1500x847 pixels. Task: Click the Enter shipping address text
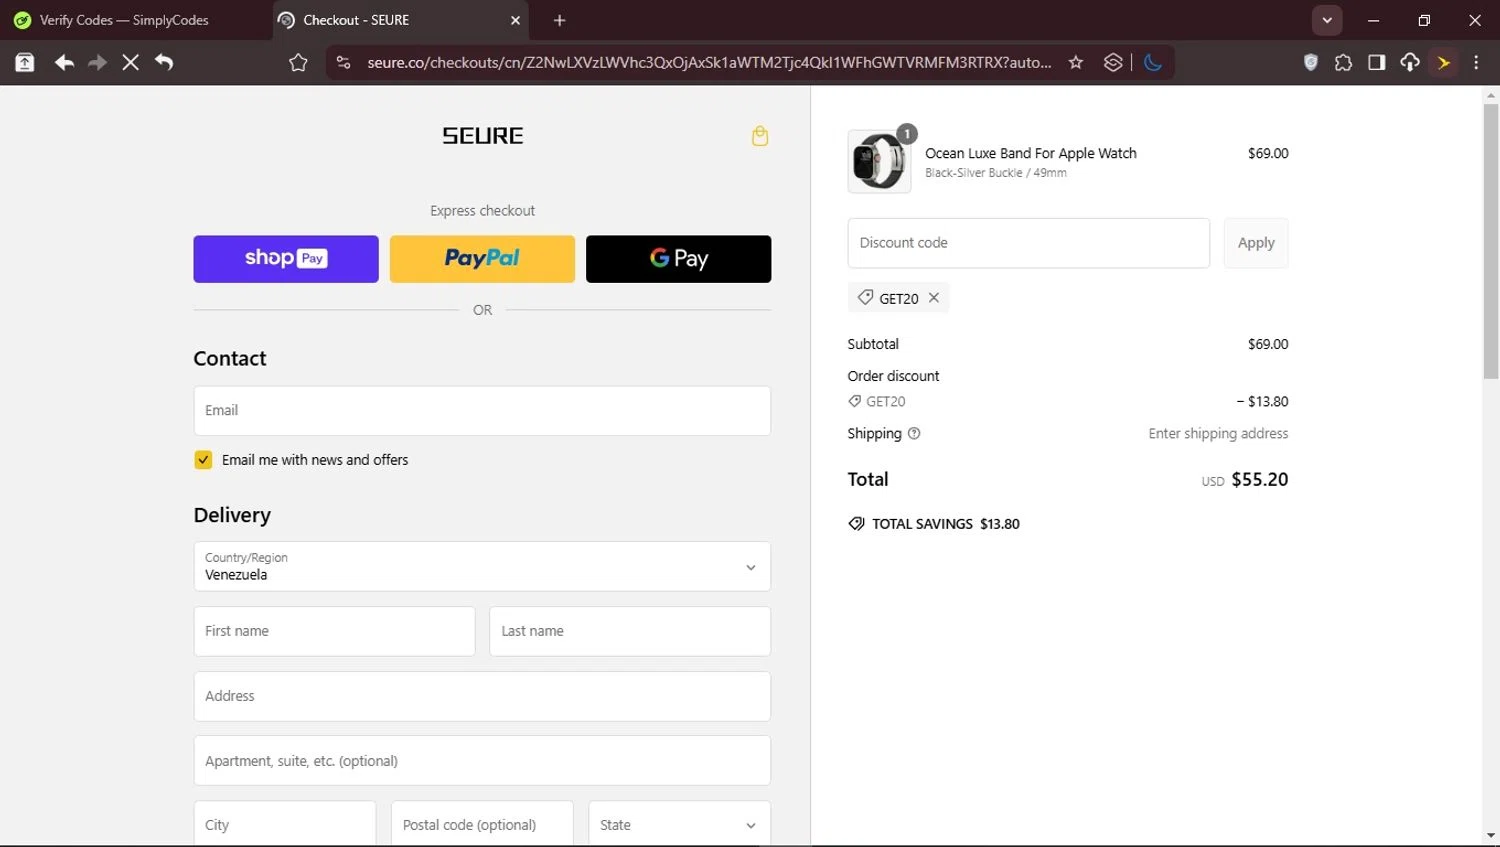(x=1218, y=433)
